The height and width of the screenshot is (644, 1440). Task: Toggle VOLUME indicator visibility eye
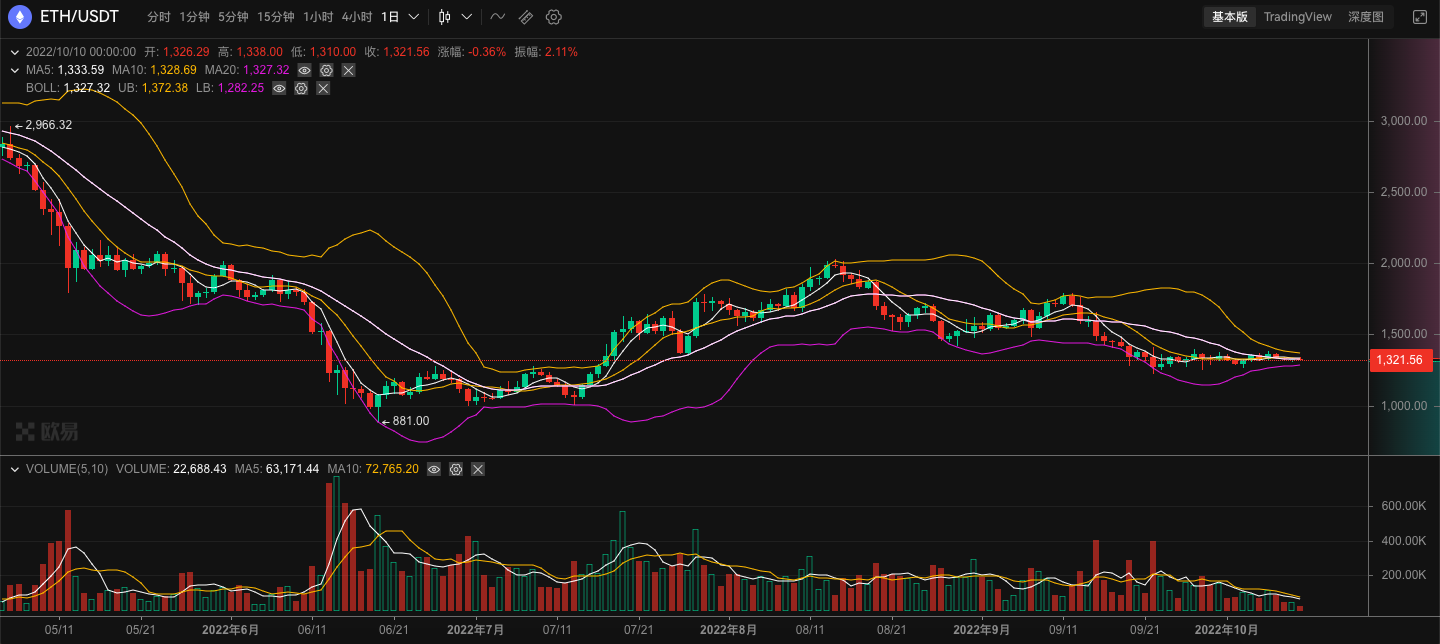pyautogui.click(x=434, y=469)
